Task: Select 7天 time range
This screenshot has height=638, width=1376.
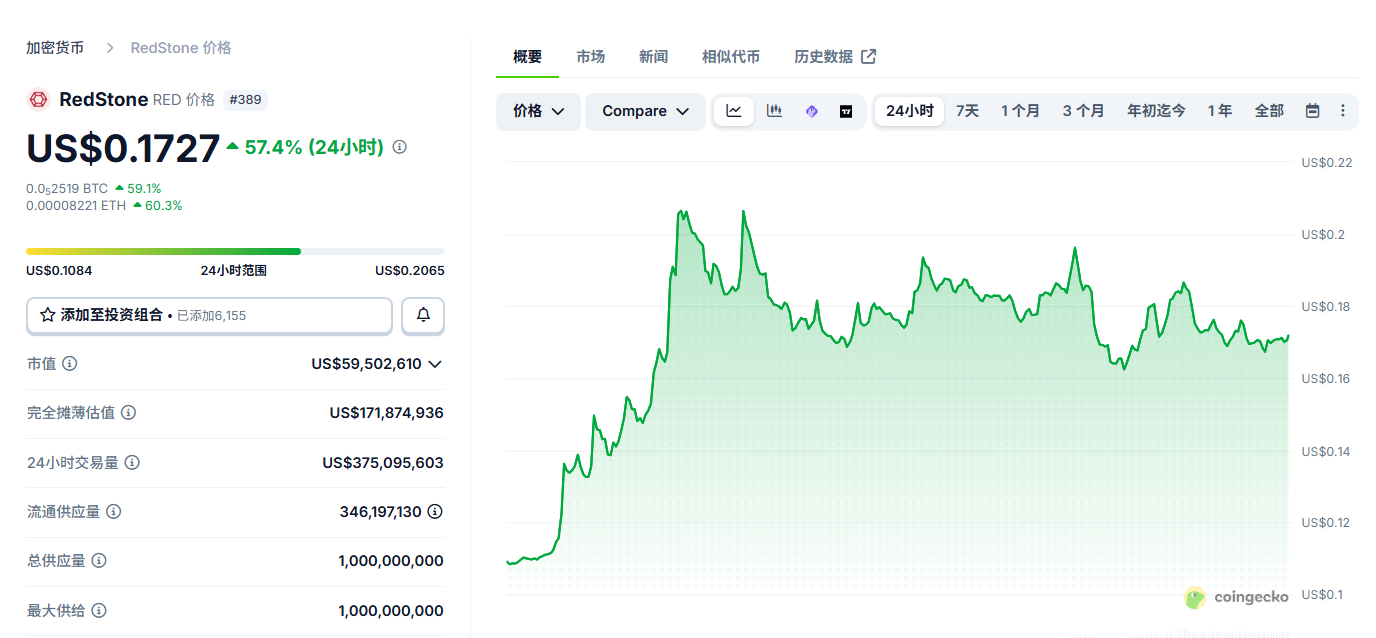Action: 967,111
